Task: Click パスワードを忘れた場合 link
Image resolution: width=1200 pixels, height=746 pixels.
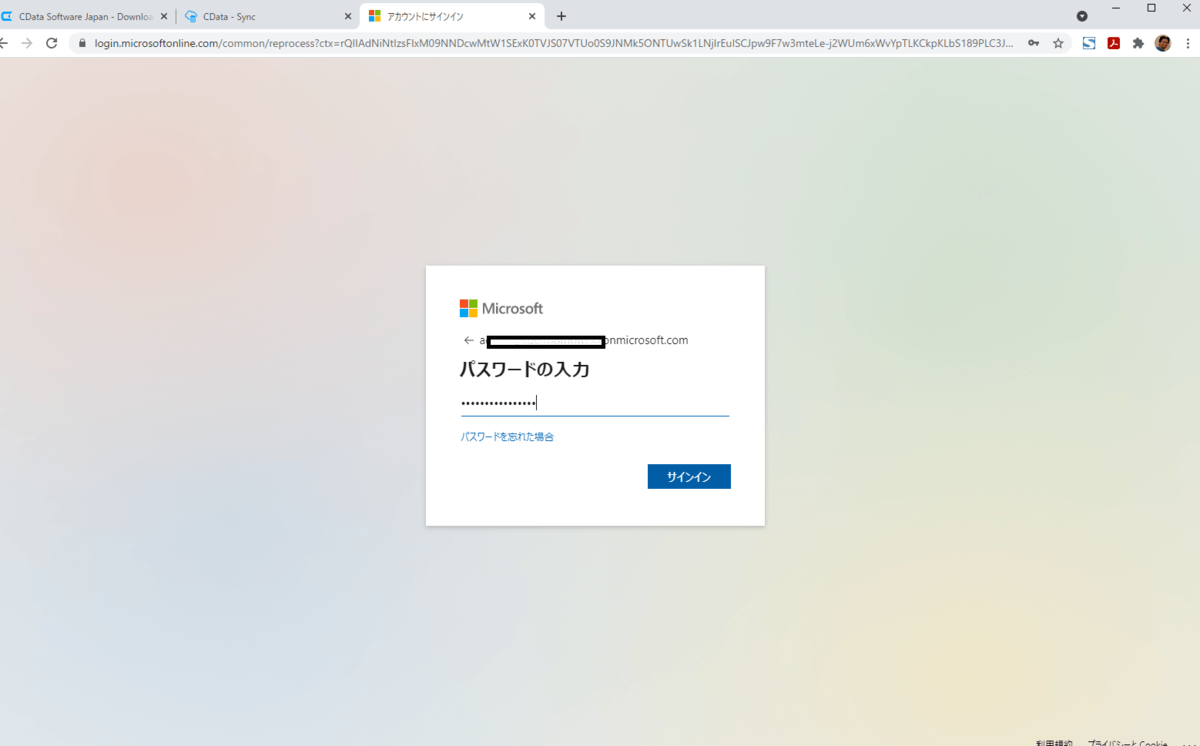Action: [507, 437]
